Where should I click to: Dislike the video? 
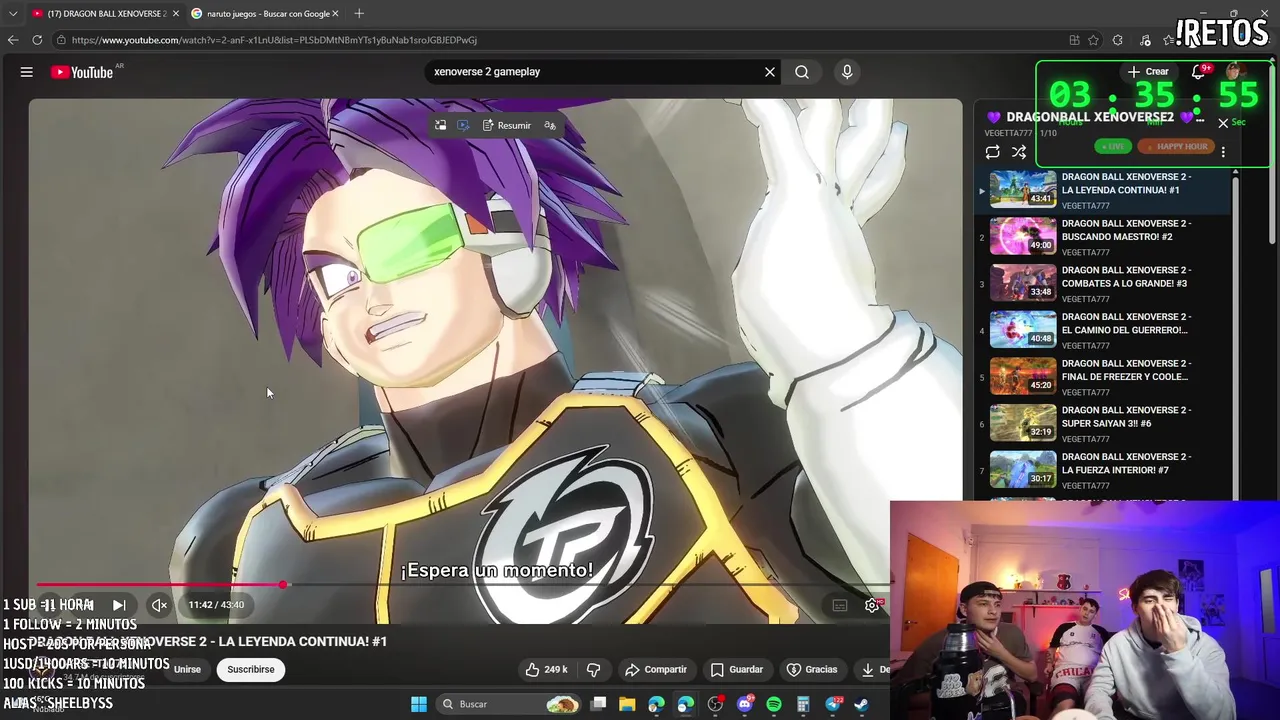593,670
